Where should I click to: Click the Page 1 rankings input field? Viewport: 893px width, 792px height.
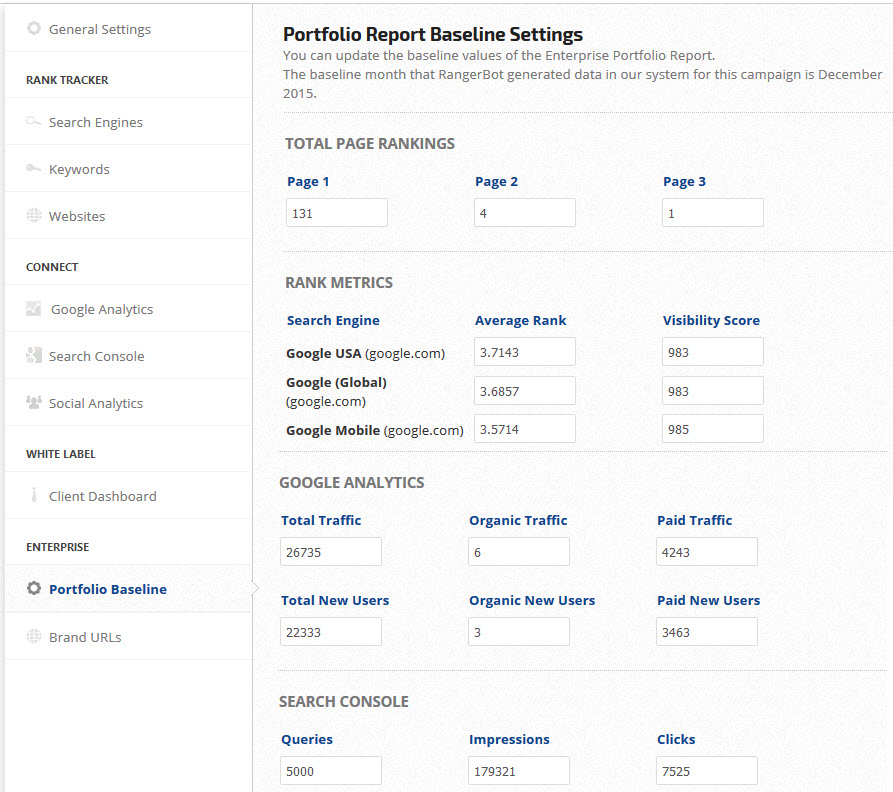(x=336, y=213)
